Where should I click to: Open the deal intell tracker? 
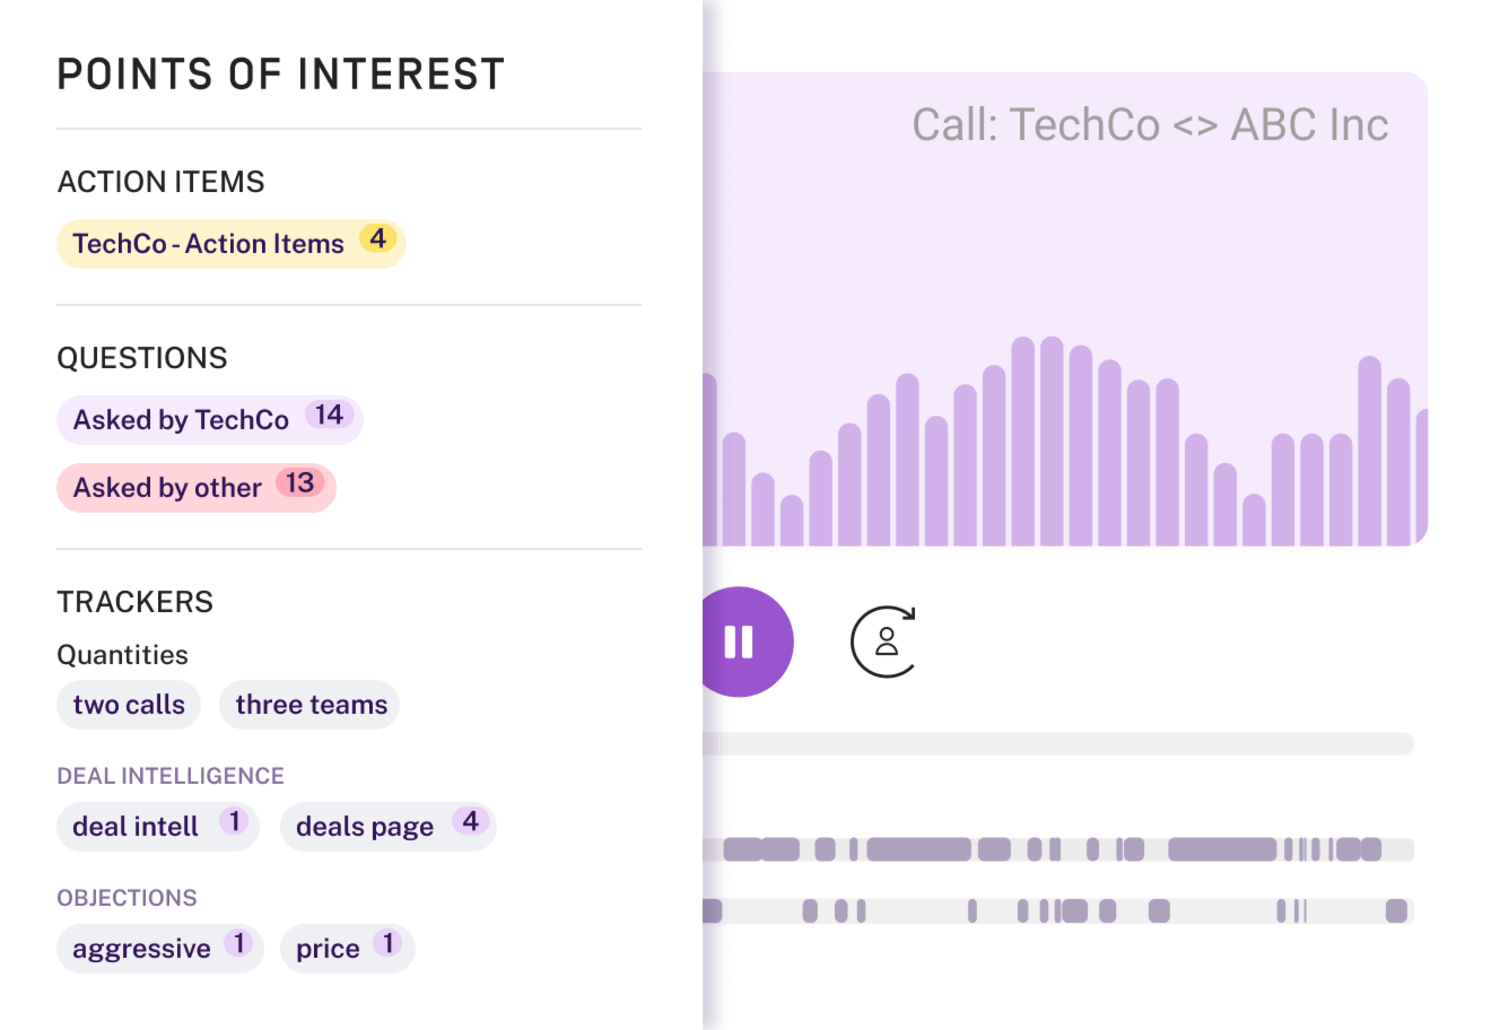(x=158, y=827)
